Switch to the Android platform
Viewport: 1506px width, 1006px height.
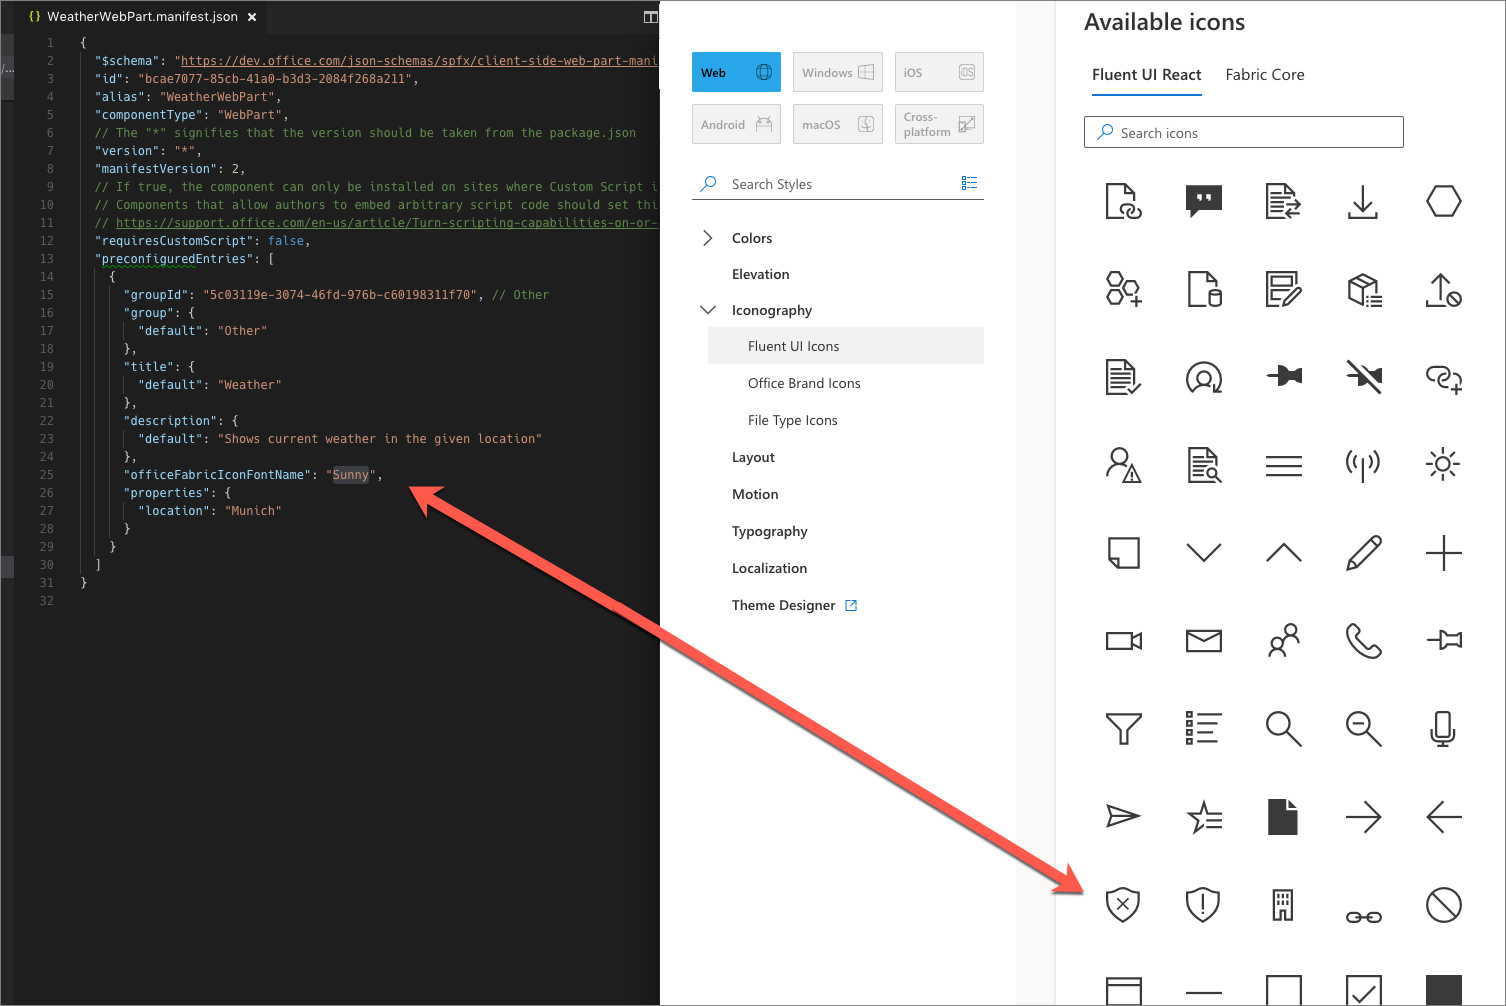coord(737,124)
